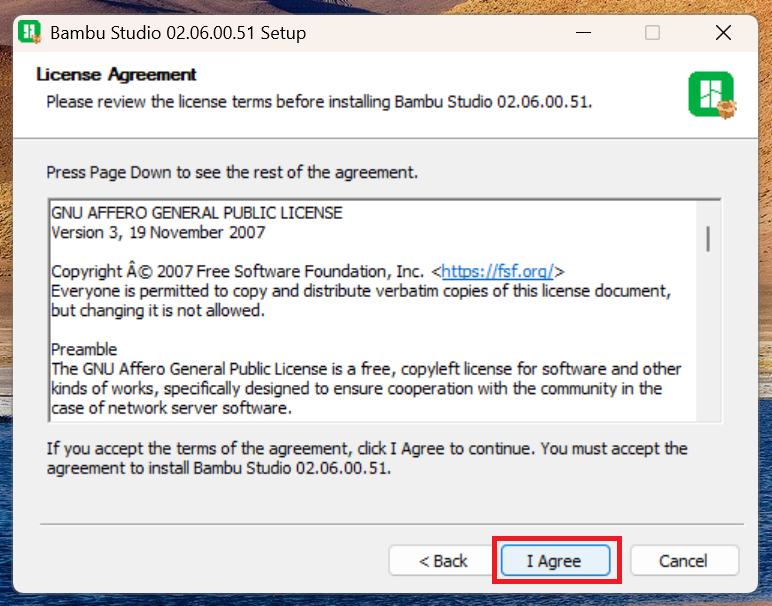The image size is (772, 606).
Task: Click the scrollbar track below the thumb
Action: [x=707, y=340]
